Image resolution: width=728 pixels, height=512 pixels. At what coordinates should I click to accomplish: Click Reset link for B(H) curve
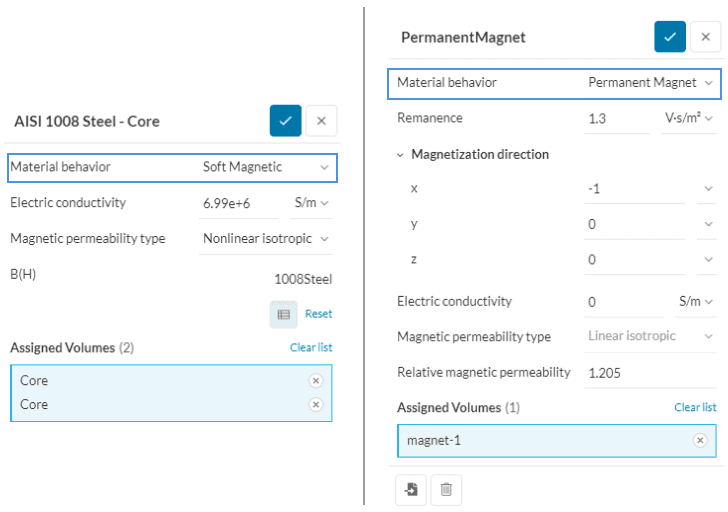(318, 314)
